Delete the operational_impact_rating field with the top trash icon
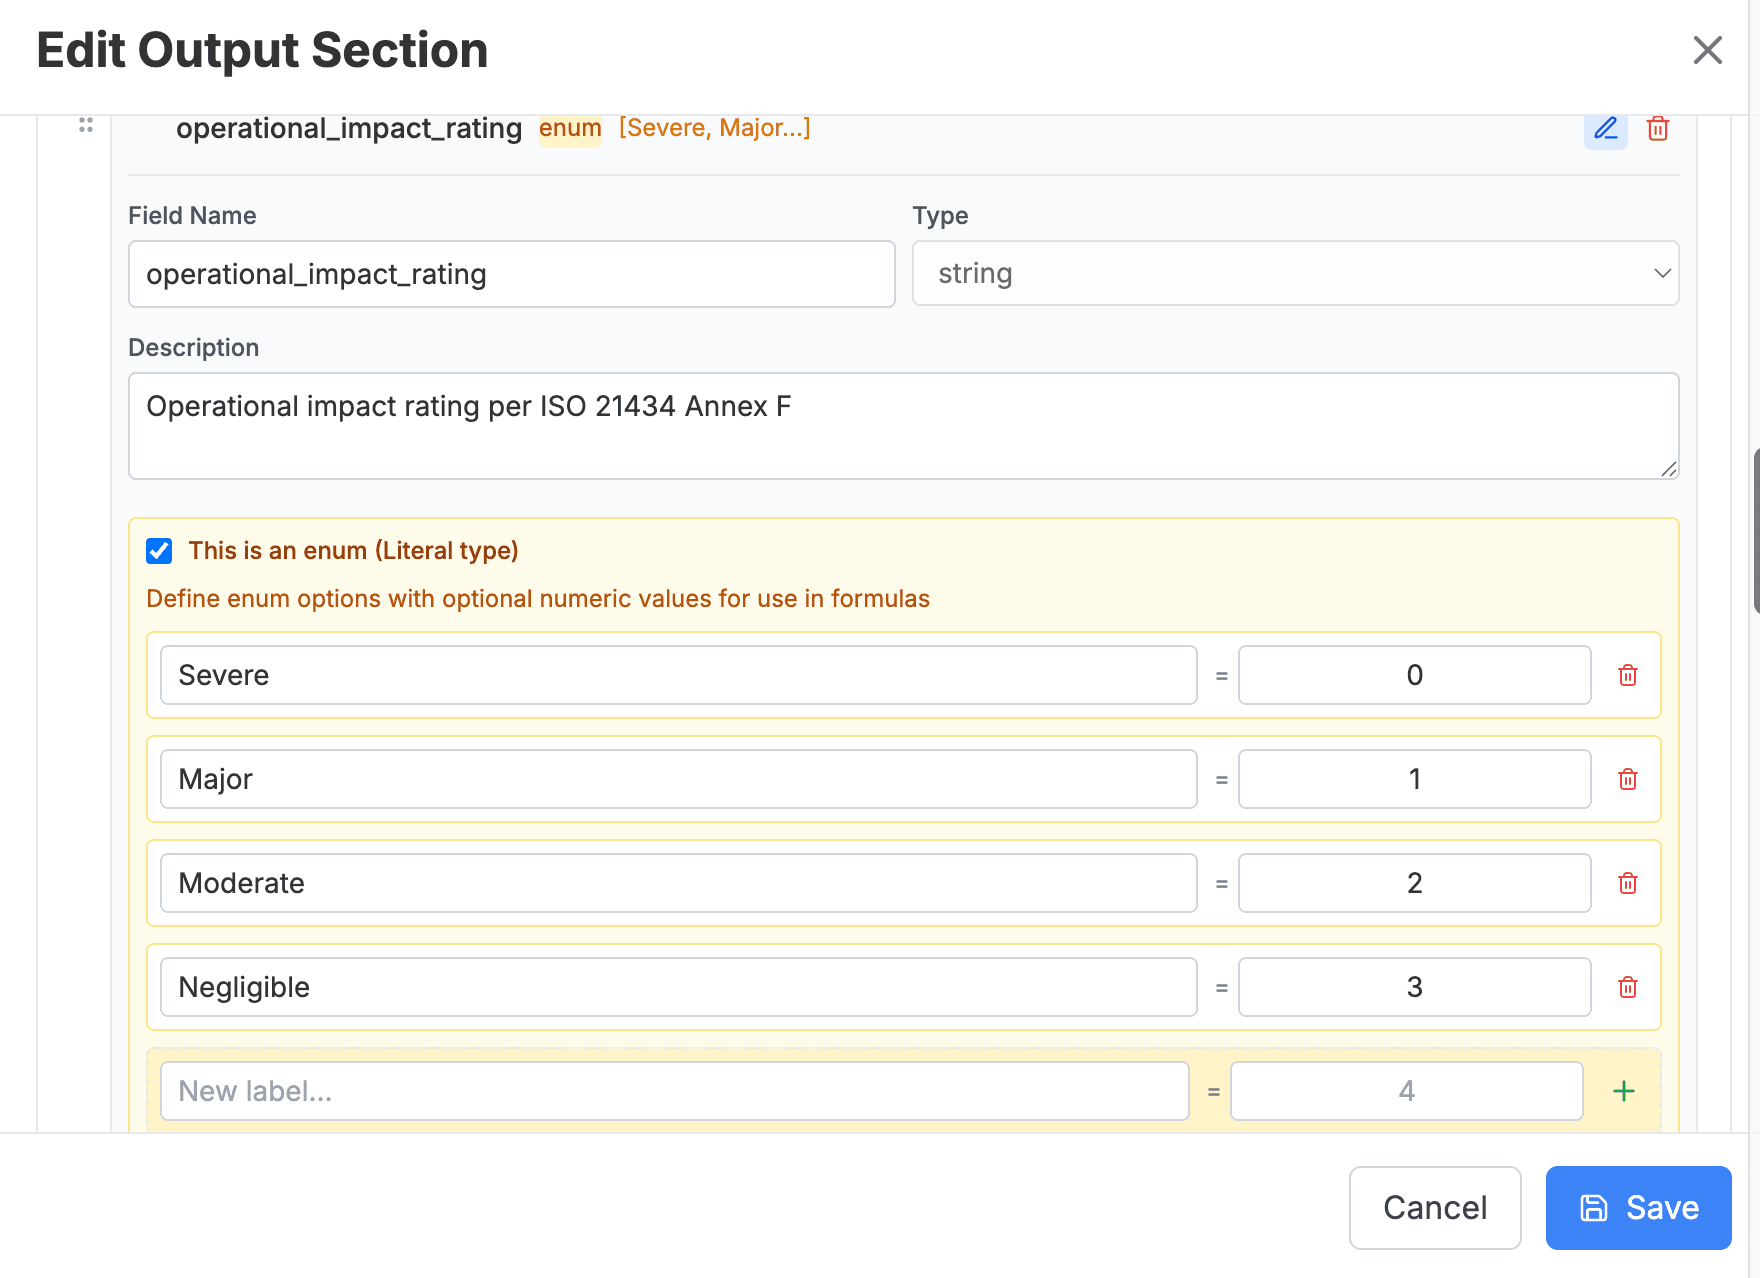This screenshot has width=1760, height=1278. [x=1657, y=129]
